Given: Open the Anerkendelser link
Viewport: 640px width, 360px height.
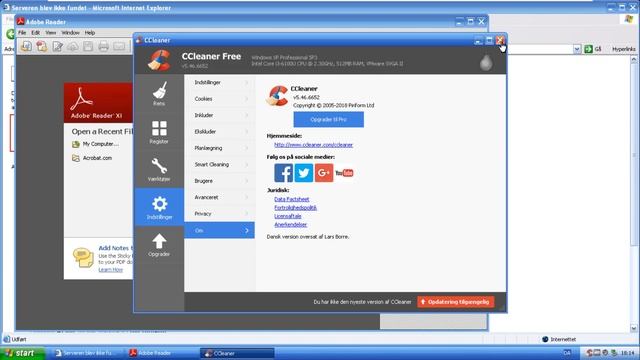Looking at the screenshot, I should [291, 224].
